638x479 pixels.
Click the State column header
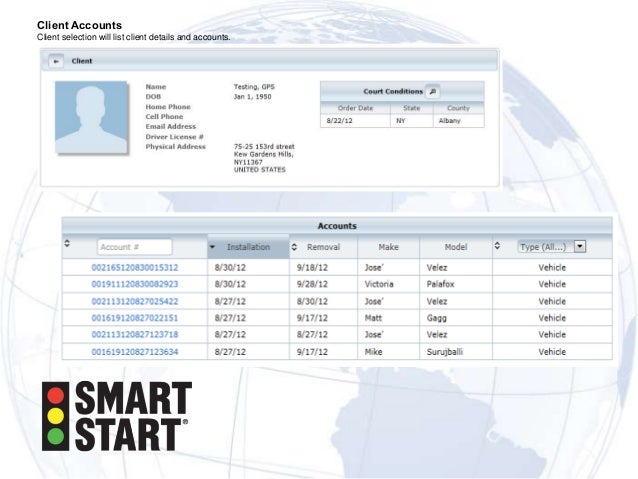coord(411,108)
